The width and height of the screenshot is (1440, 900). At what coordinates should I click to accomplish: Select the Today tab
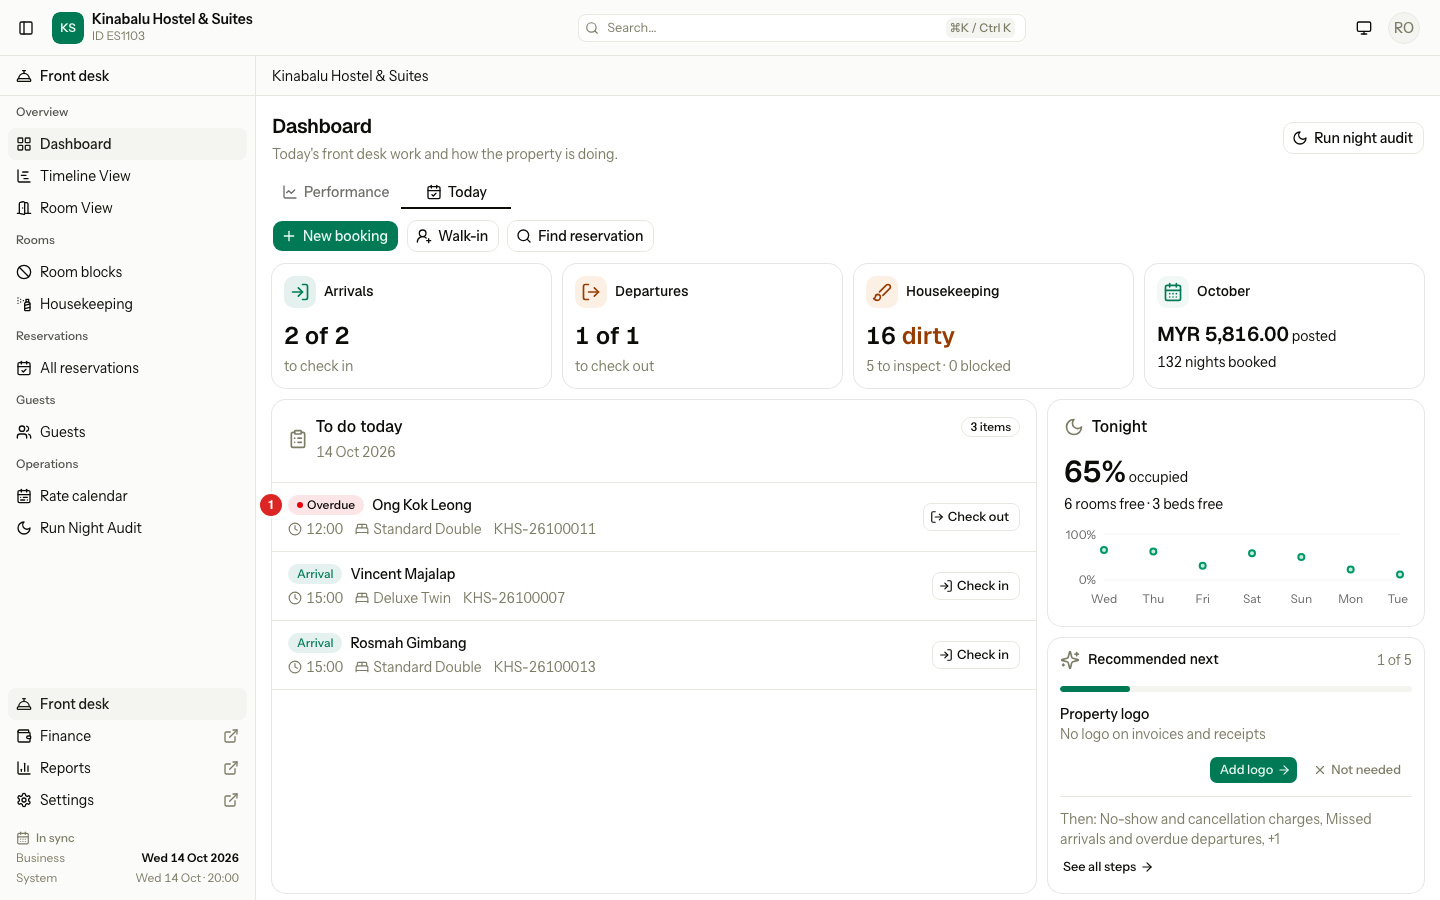(x=456, y=192)
